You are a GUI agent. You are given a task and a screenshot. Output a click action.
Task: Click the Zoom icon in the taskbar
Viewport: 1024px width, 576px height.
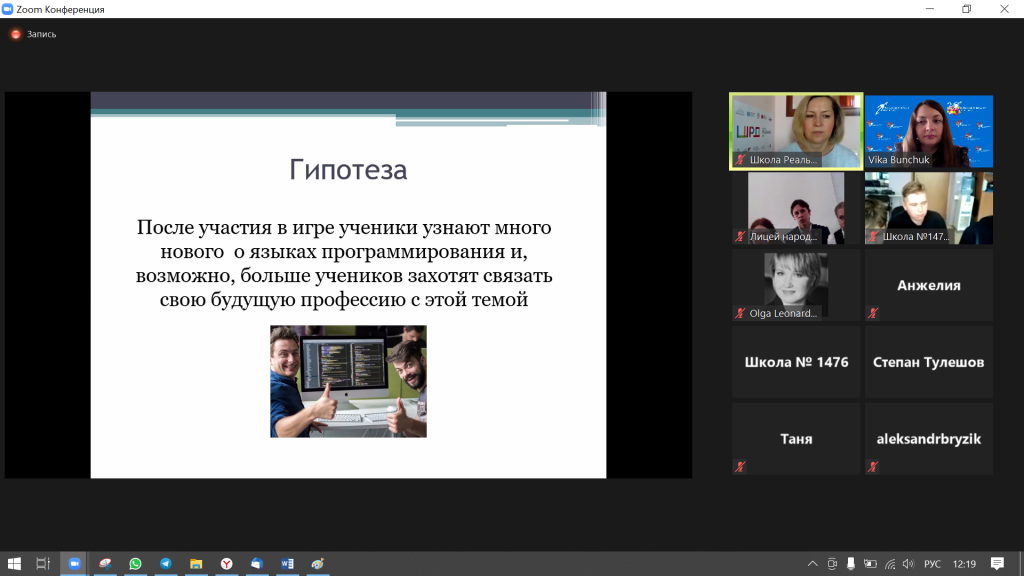pos(73,564)
